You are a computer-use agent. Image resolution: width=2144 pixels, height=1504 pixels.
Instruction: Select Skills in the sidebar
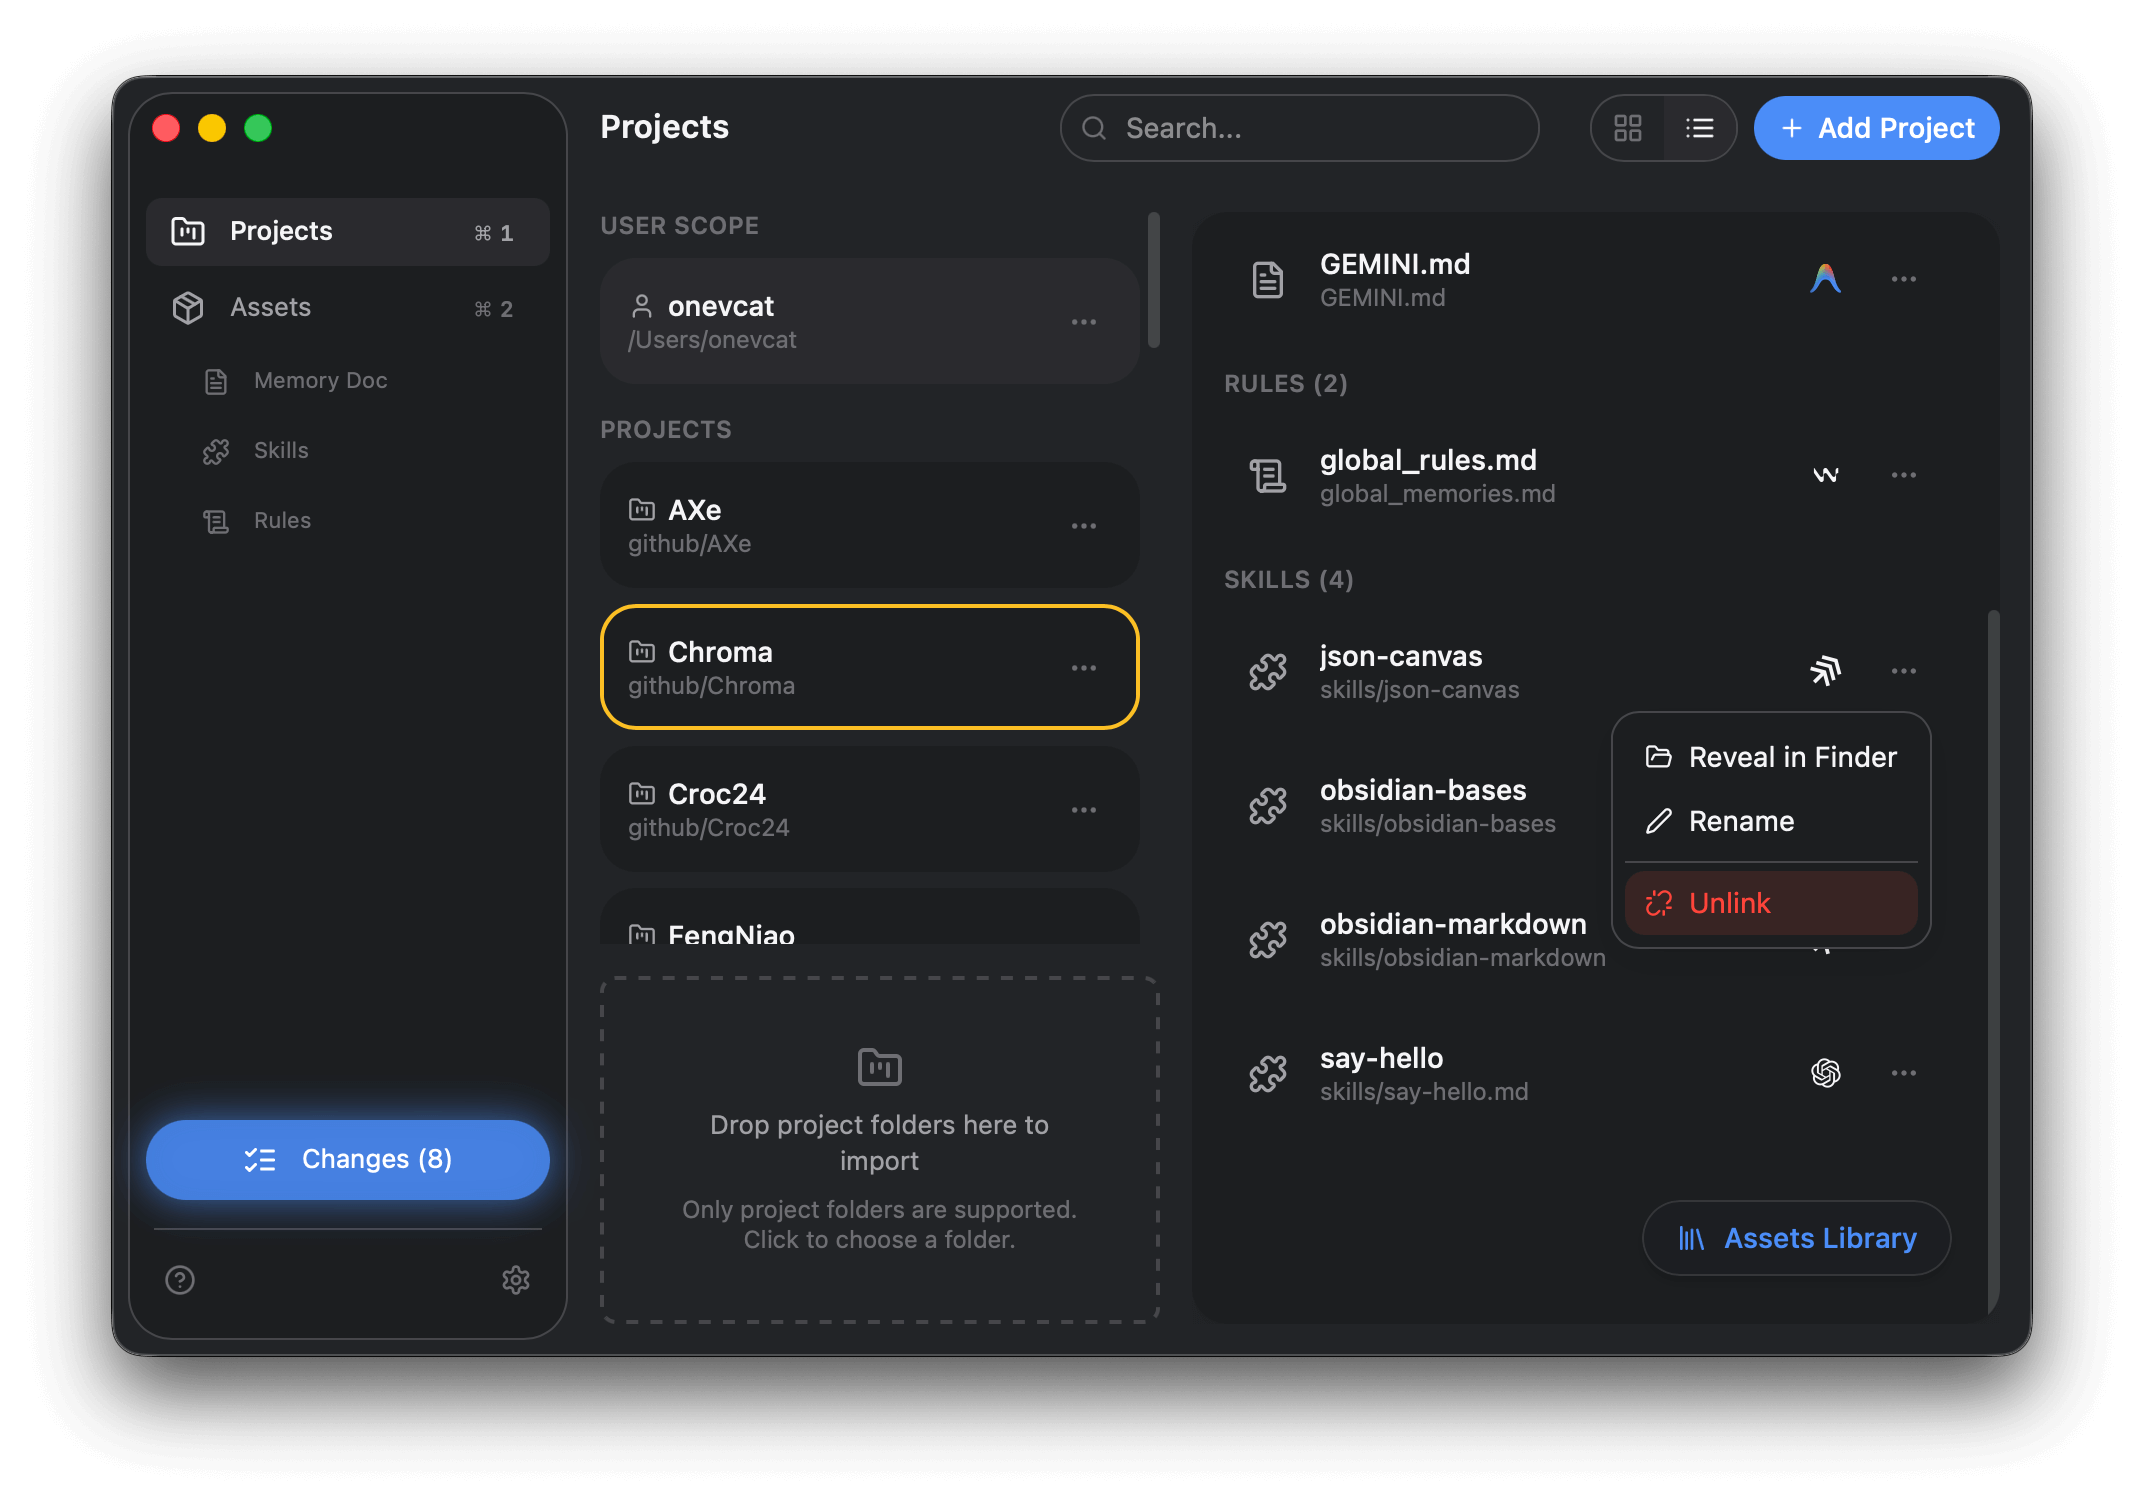[280, 450]
